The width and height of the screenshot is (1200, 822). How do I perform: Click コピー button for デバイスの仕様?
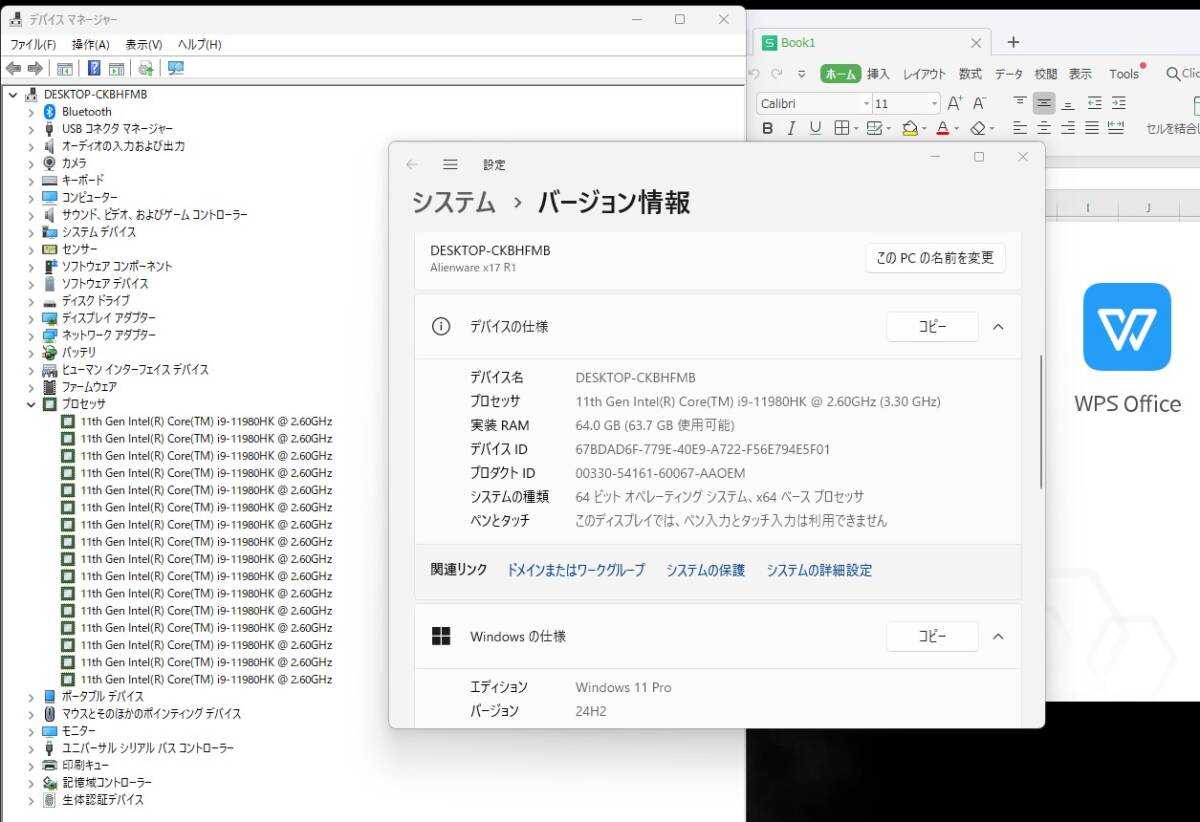932,327
